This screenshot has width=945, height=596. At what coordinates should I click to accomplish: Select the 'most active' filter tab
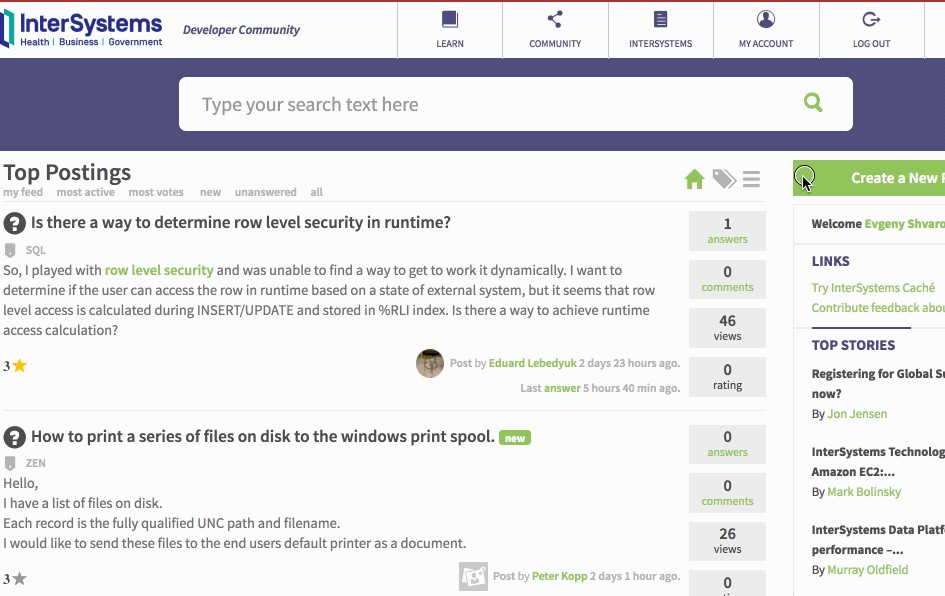click(85, 192)
